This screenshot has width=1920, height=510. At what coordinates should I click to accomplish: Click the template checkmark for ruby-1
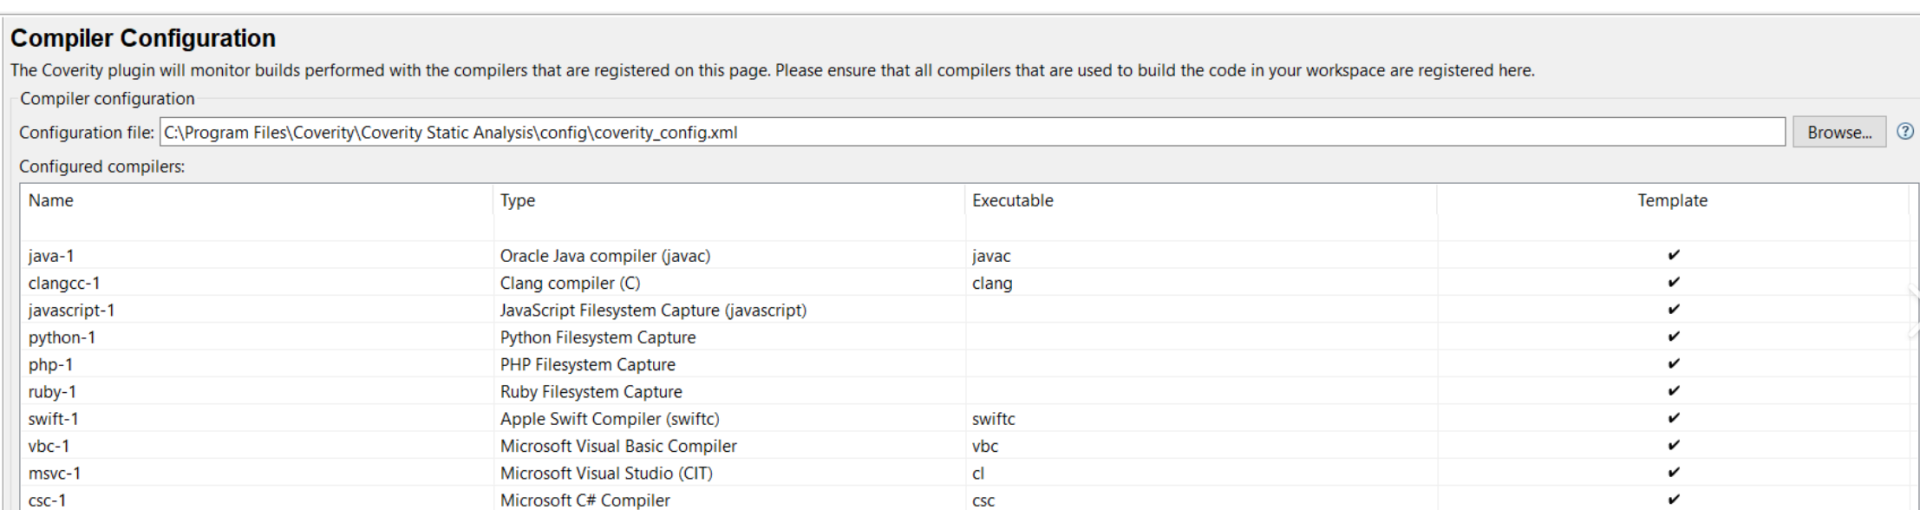coord(1673,390)
